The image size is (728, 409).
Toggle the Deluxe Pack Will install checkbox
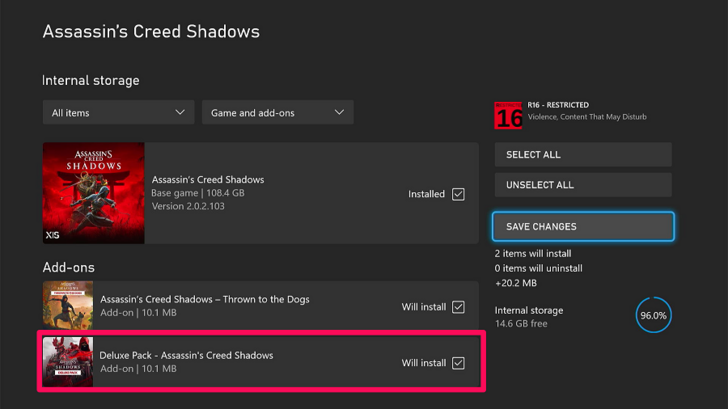coord(458,363)
